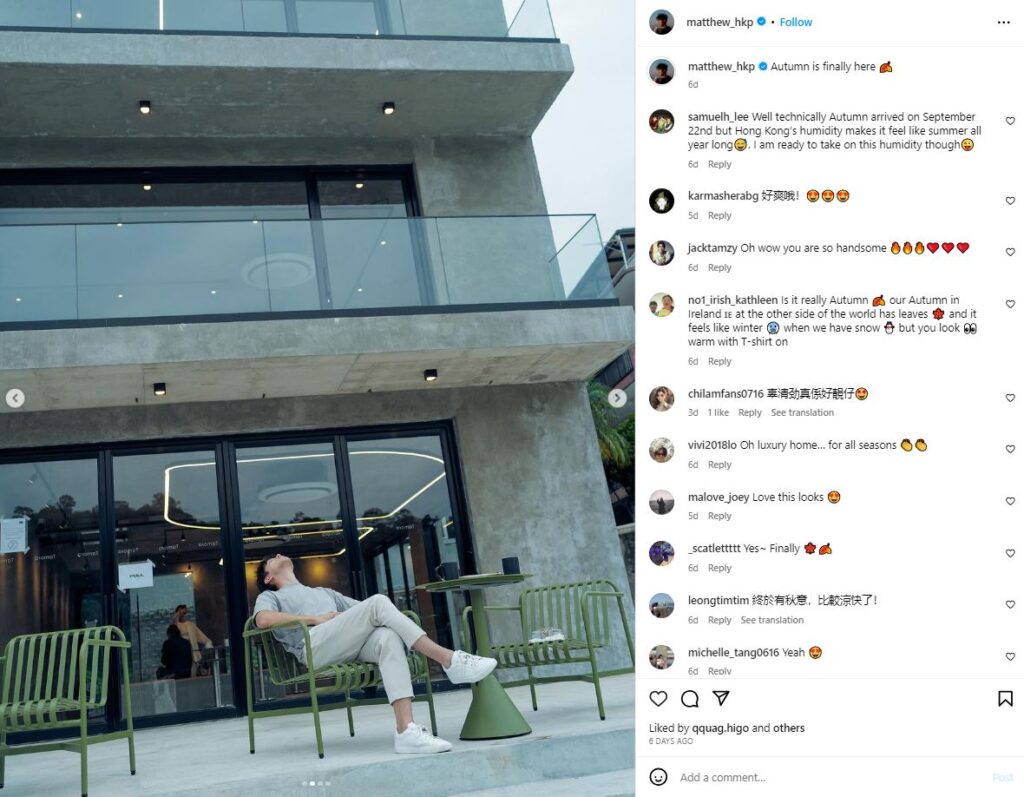
Task: Like the post with the heart icon
Action: 658,698
